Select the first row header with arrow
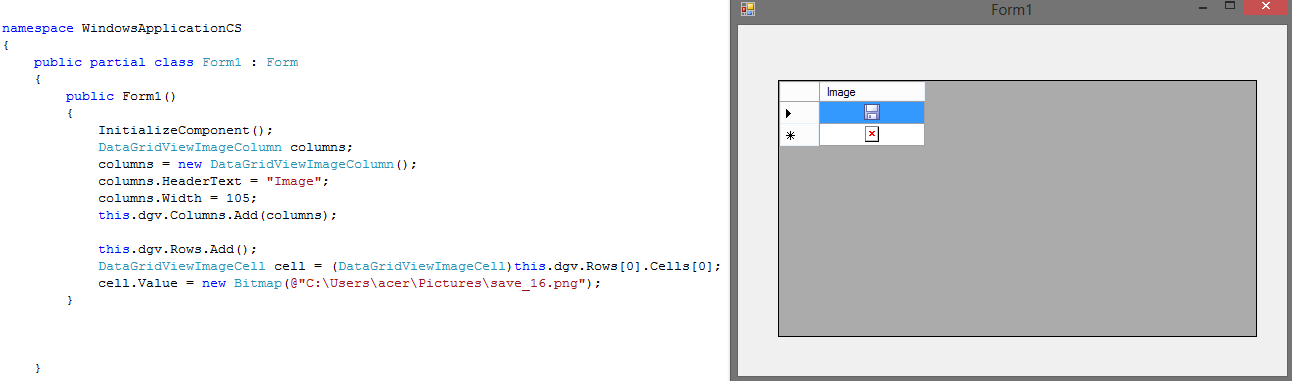Image resolution: width=1292 pixels, height=381 pixels. pos(799,112)
